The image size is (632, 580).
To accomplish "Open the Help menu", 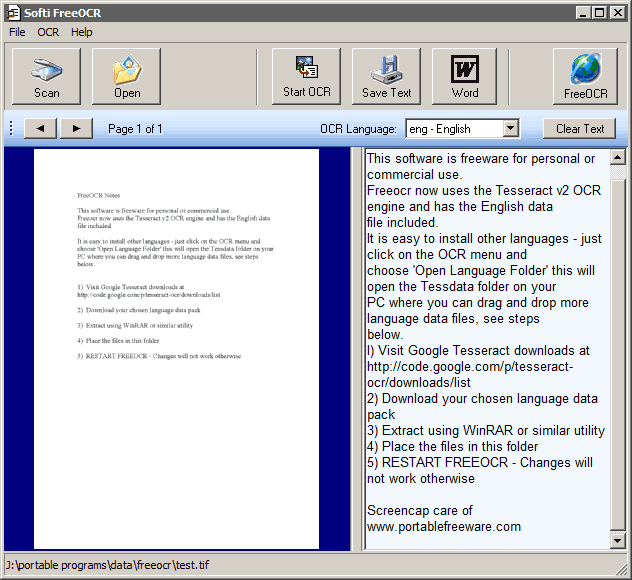I will [x=81, y=32].
